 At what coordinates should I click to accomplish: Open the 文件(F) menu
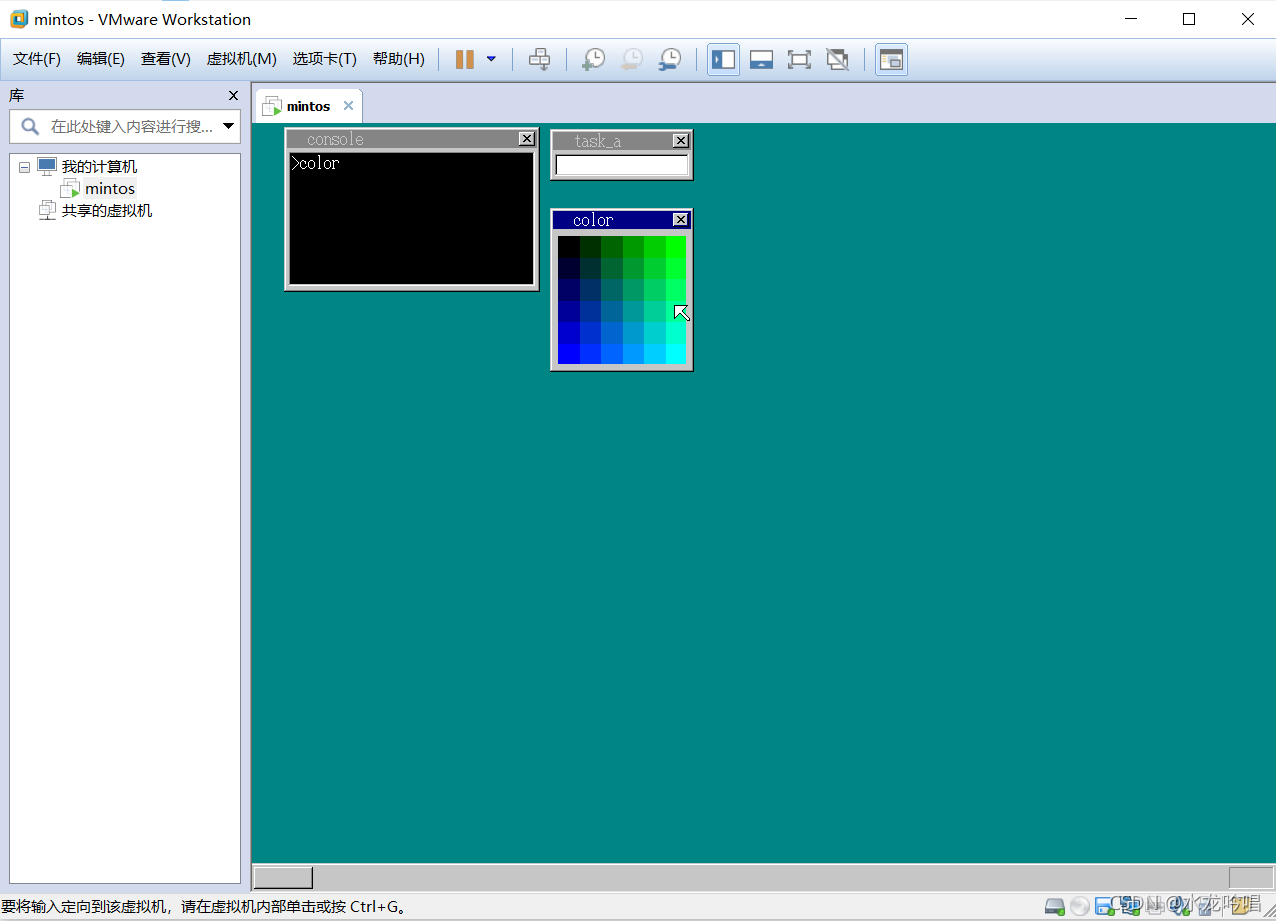pyautogui.click(x=37, y=59)
